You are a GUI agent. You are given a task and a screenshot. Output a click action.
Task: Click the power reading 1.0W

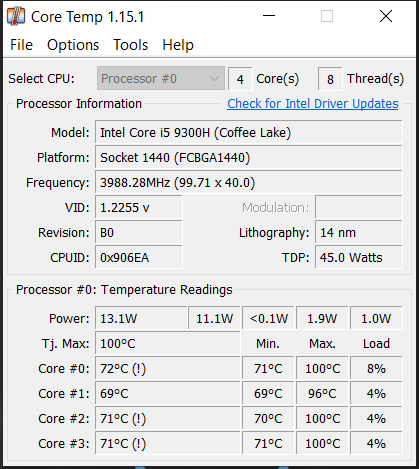[x=376, y=318]
